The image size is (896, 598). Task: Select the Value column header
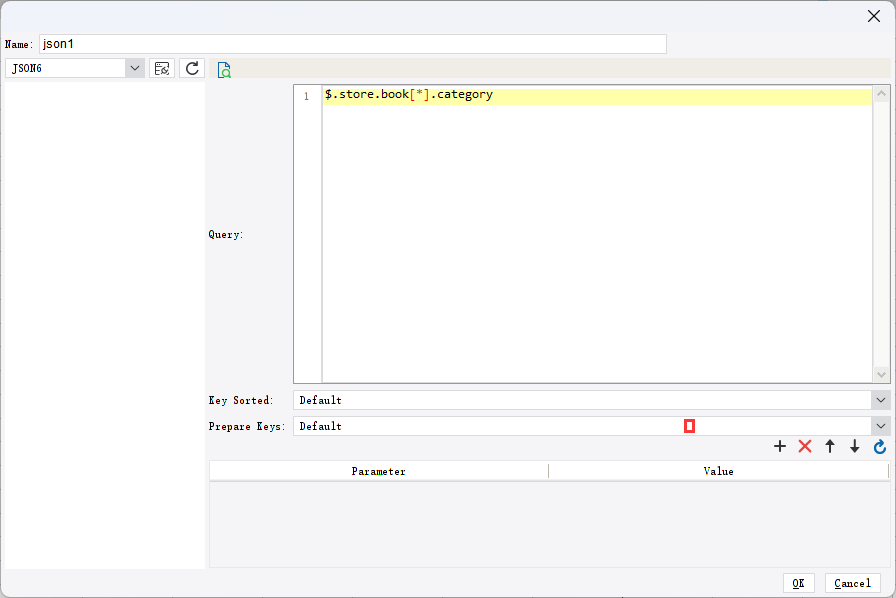(719, 471)
